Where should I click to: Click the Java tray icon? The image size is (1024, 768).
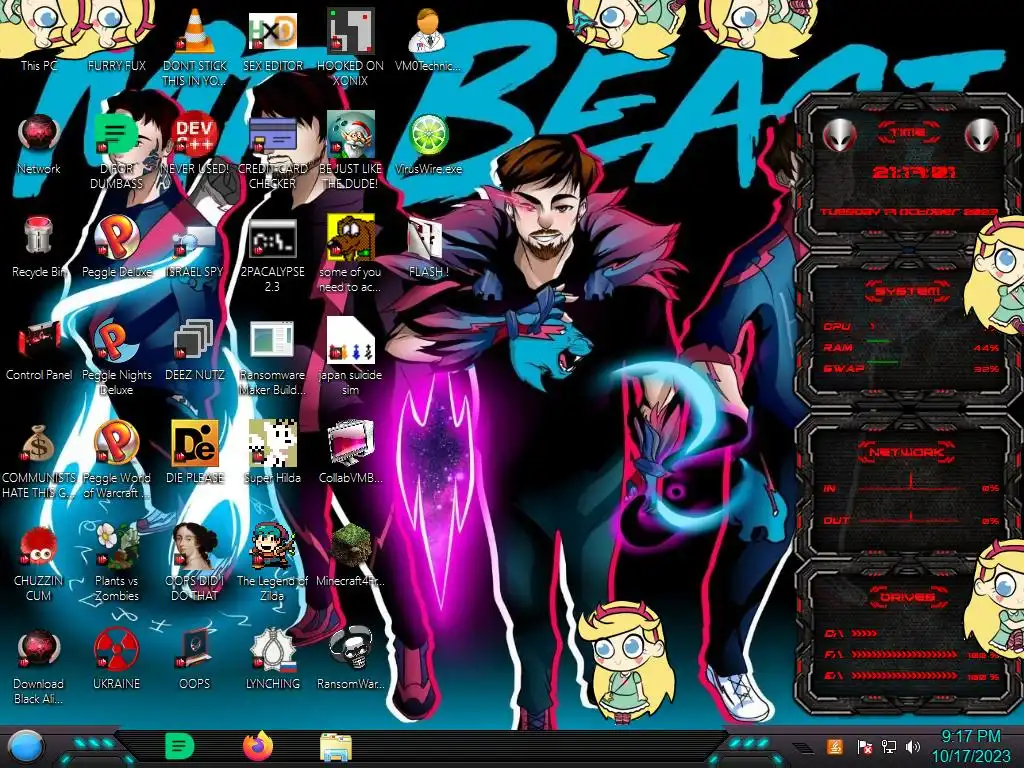point(834,746)
